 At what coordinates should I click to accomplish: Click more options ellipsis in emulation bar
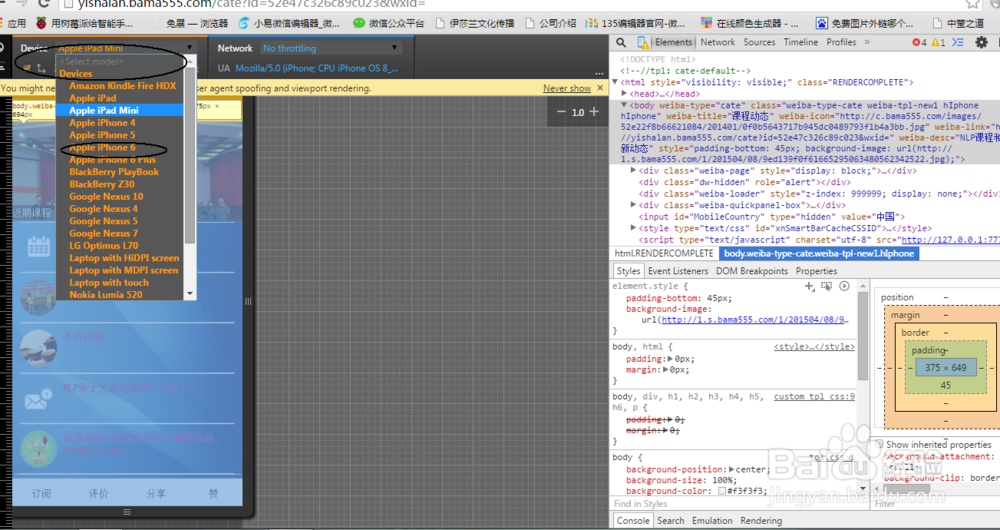(599, 74)
